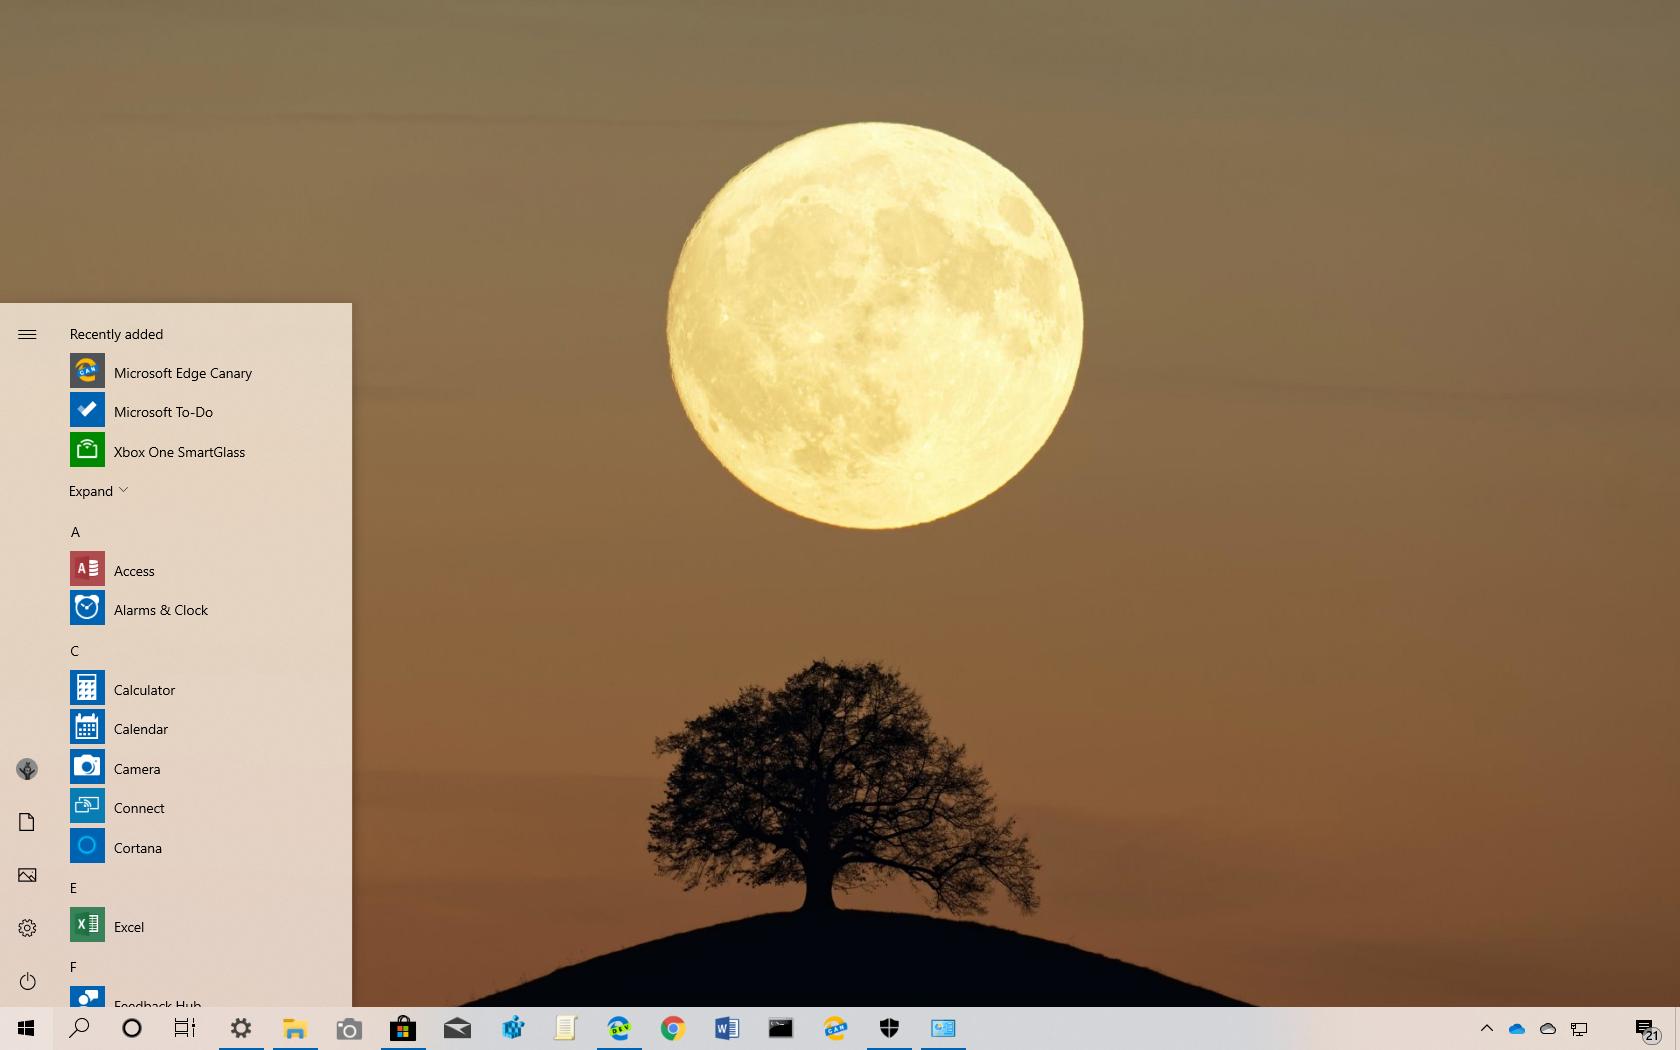The width and height of the screenshot is (1680, 1050).
Task: Open Microsoft Store from the taskbar
Action: click(x=403, y=1028)
